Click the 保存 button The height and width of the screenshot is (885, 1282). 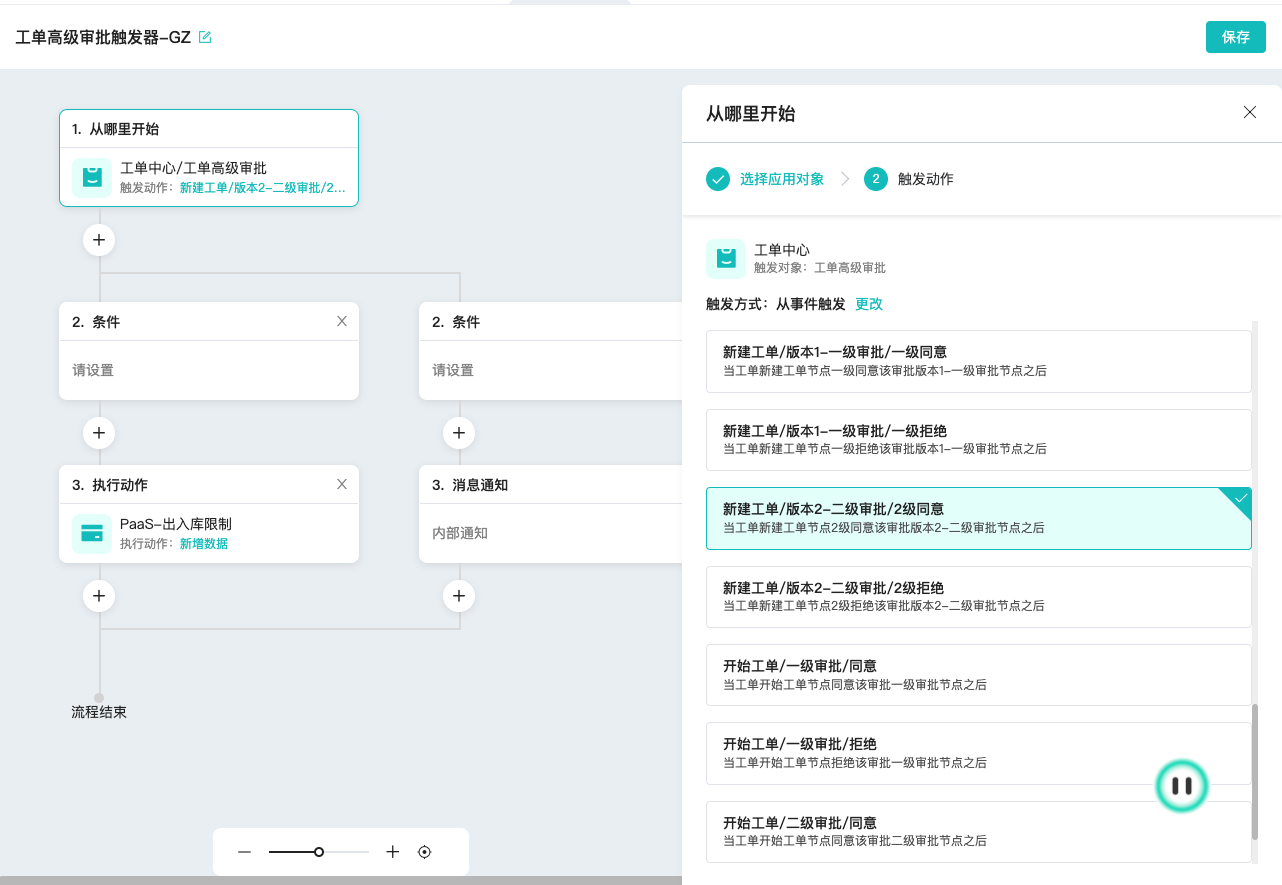[1236, 37]
